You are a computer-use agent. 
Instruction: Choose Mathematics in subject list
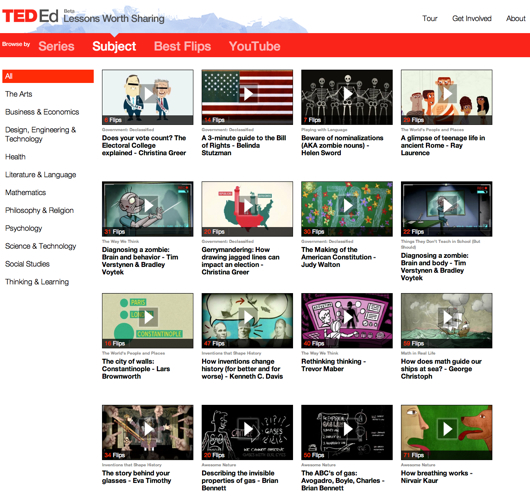tap(25, 192)
